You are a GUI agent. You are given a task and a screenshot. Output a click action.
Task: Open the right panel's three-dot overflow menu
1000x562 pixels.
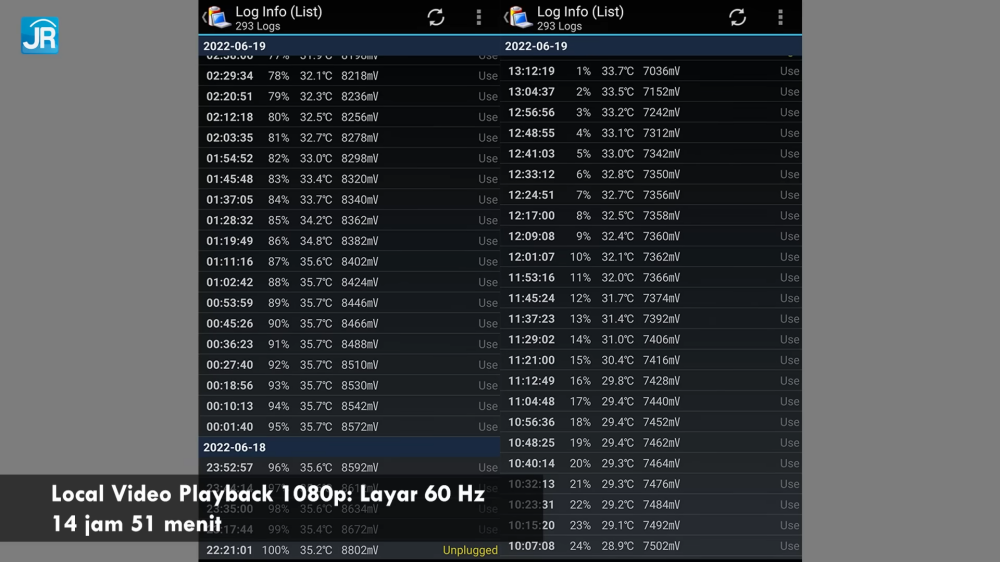point(781,17)
